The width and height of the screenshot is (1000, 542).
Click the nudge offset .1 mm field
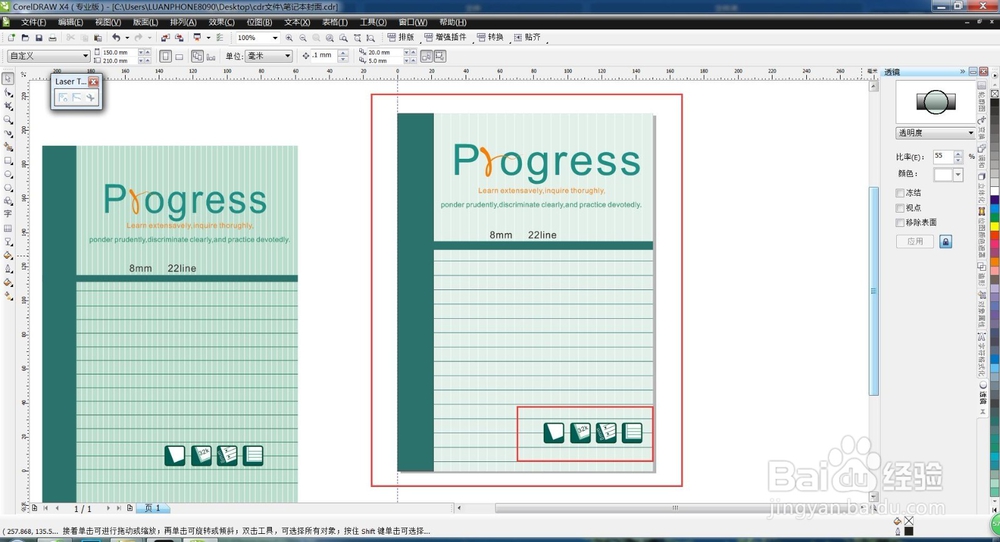(x=324, y=56)
